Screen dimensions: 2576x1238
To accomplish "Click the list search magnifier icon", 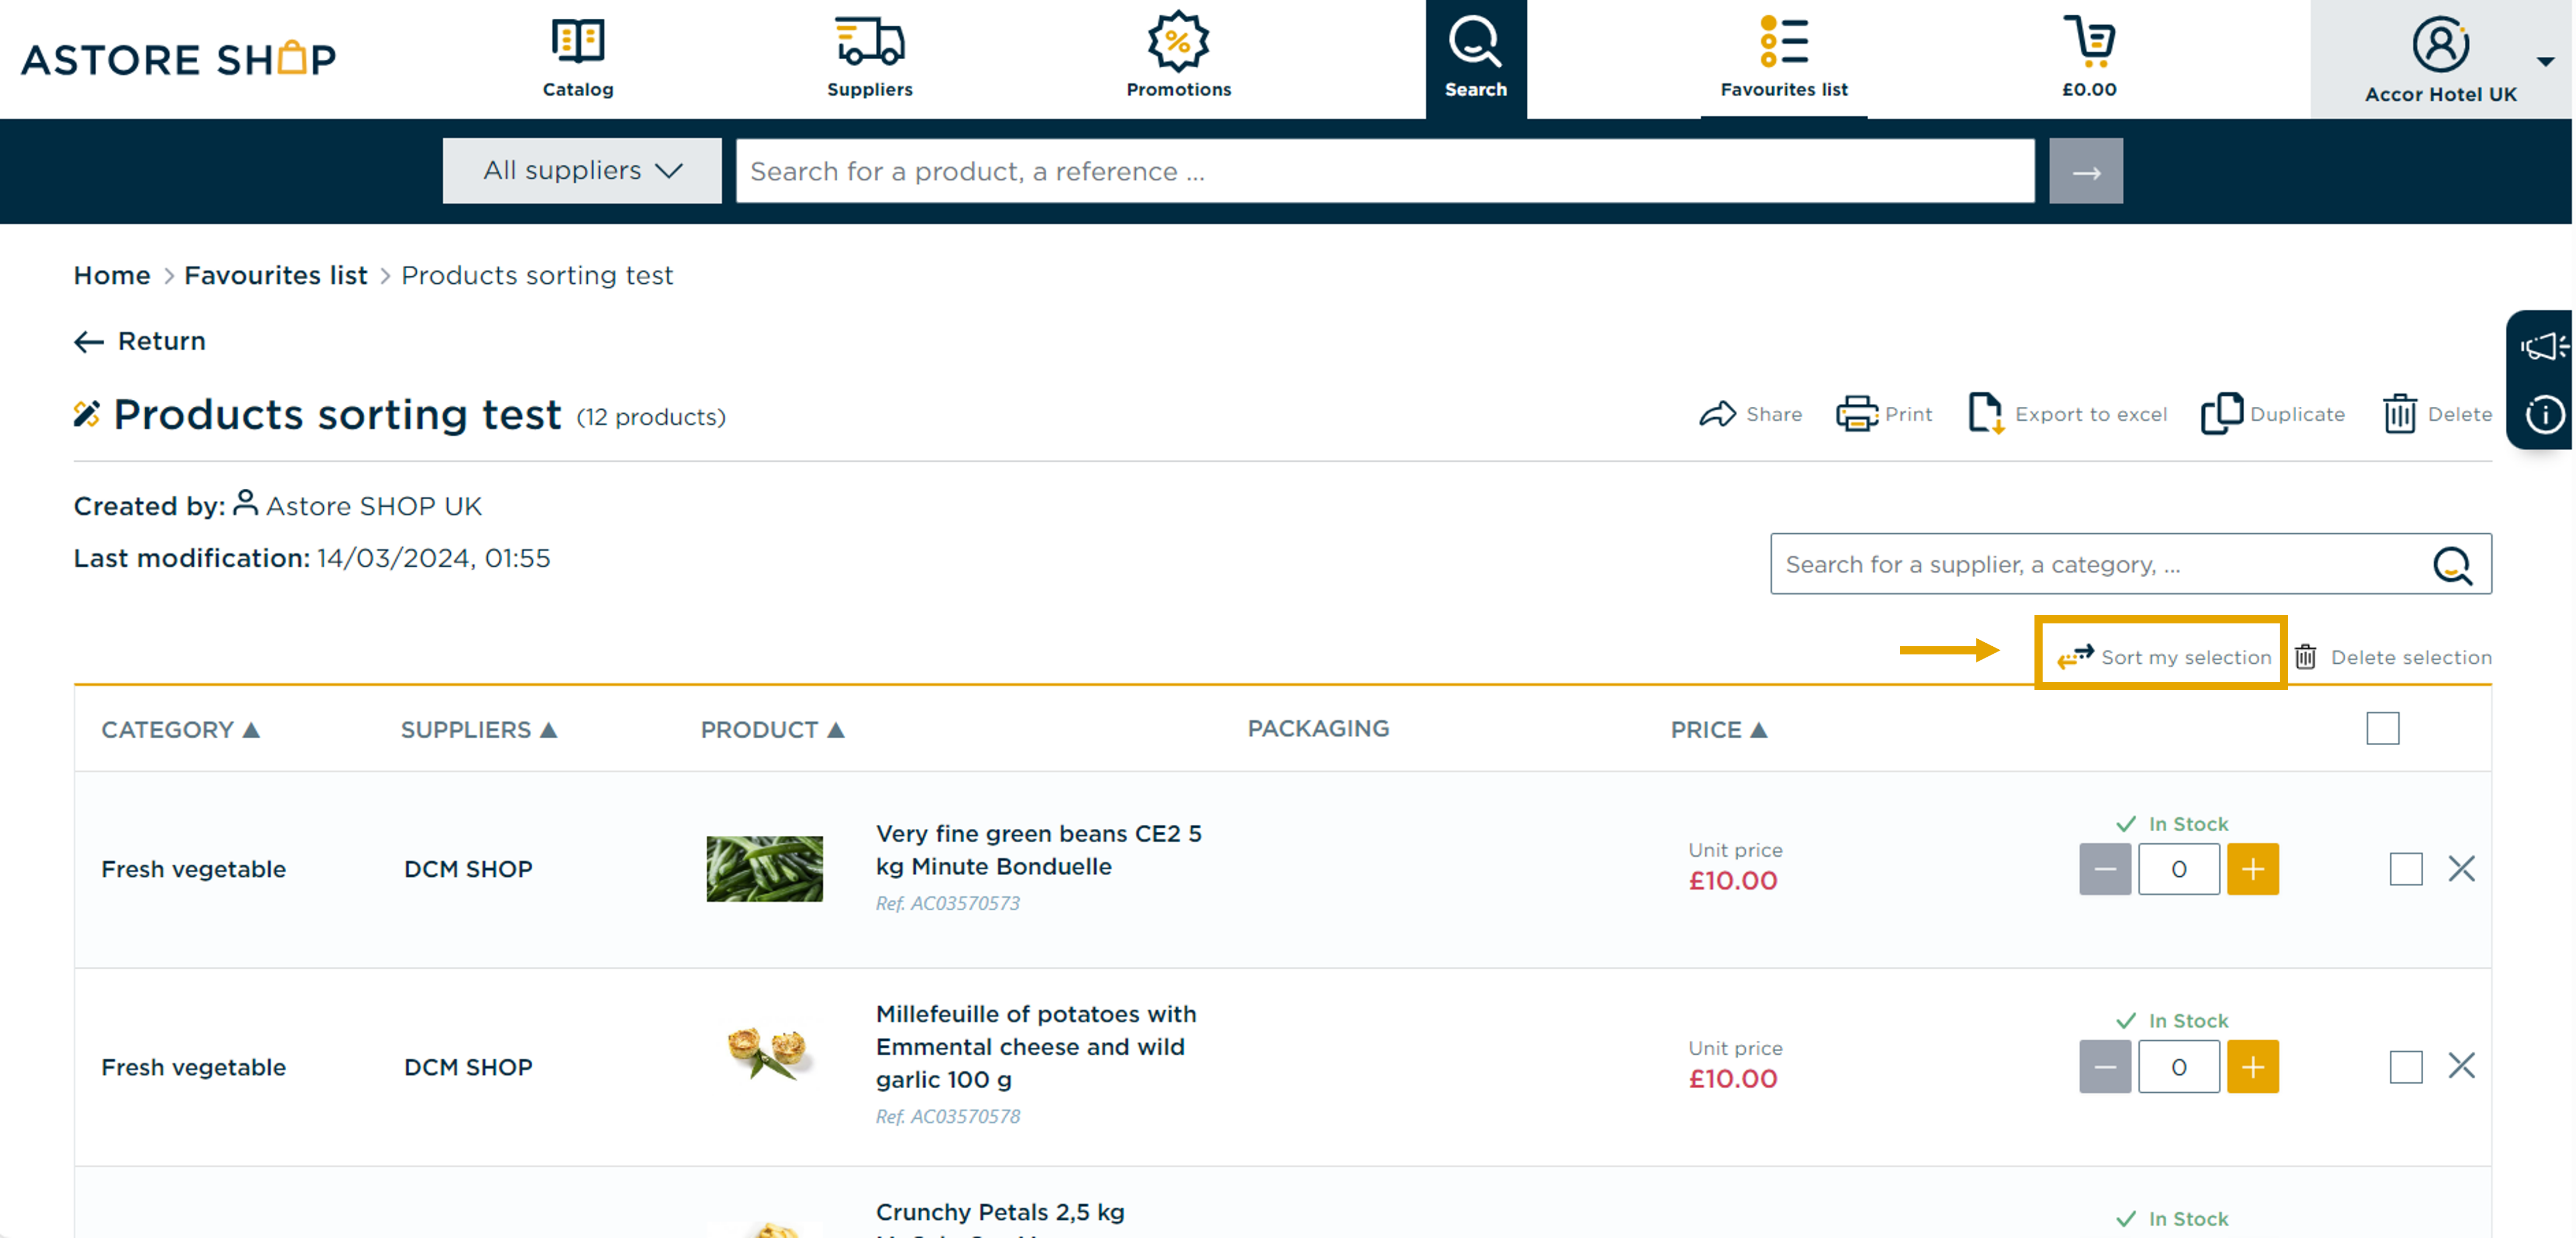I will click(x=2453, y=565).
